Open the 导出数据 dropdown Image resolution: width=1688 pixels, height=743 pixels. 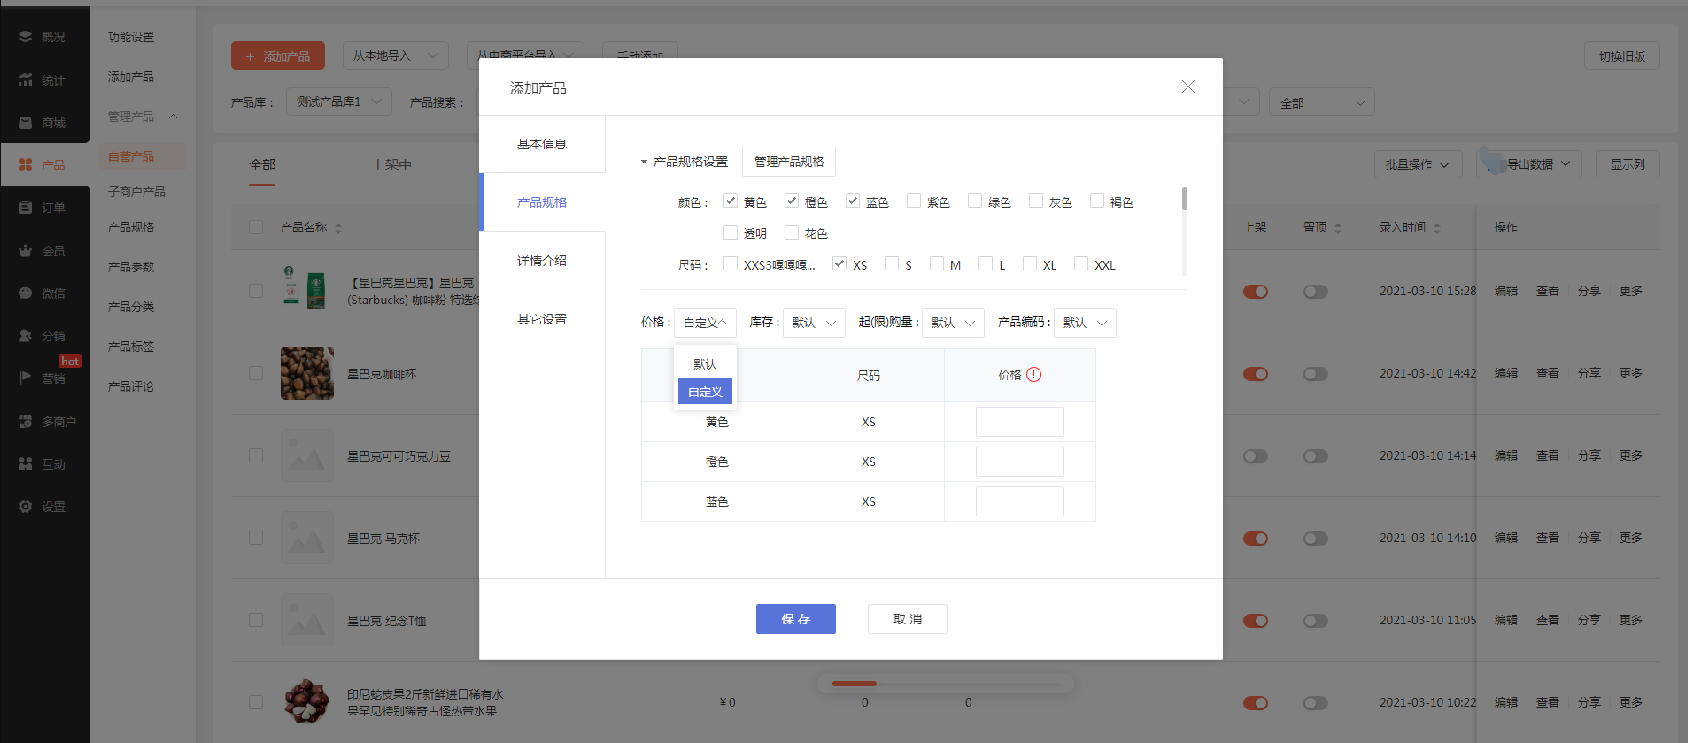click(x=1529, y=164)
